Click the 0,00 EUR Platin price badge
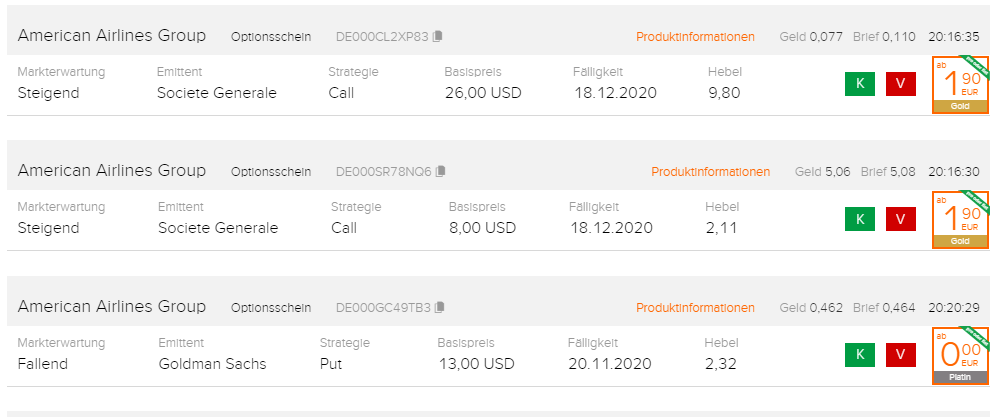 [x=959, y=355]
